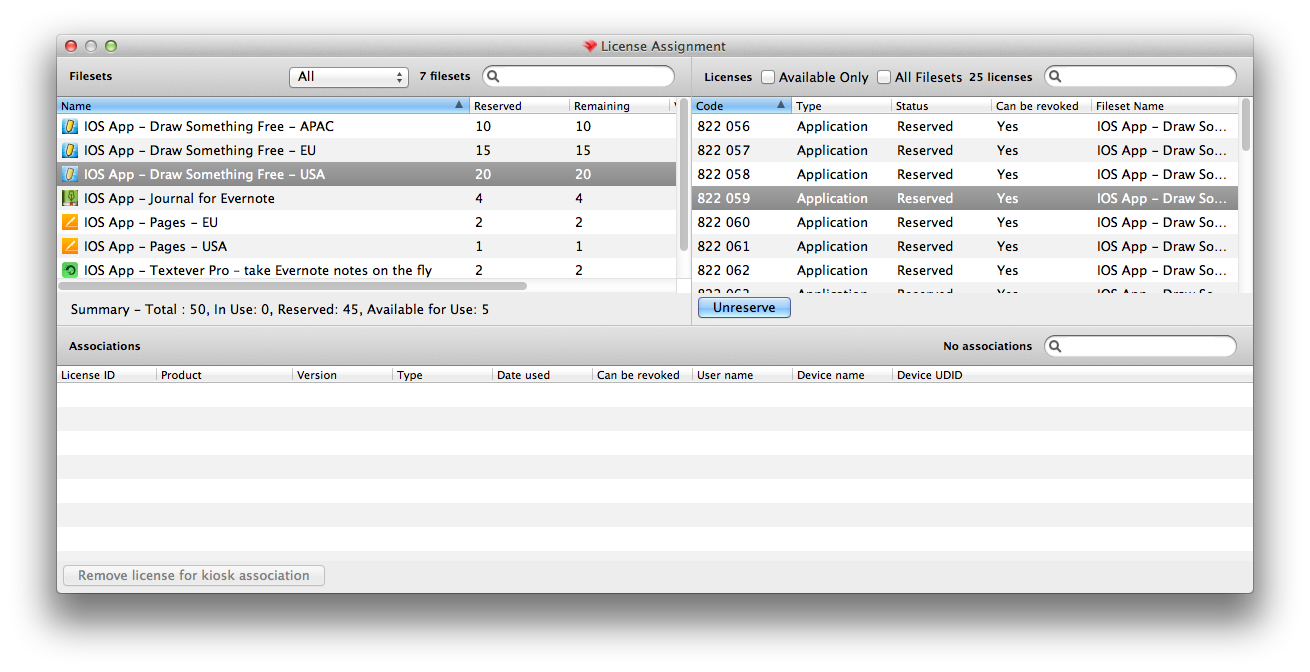Select the IOS App – Pages – EU row
Image resolution: width=1310 pixels, height=672 pixels.
pyautogui.click(x=366, y=222)
